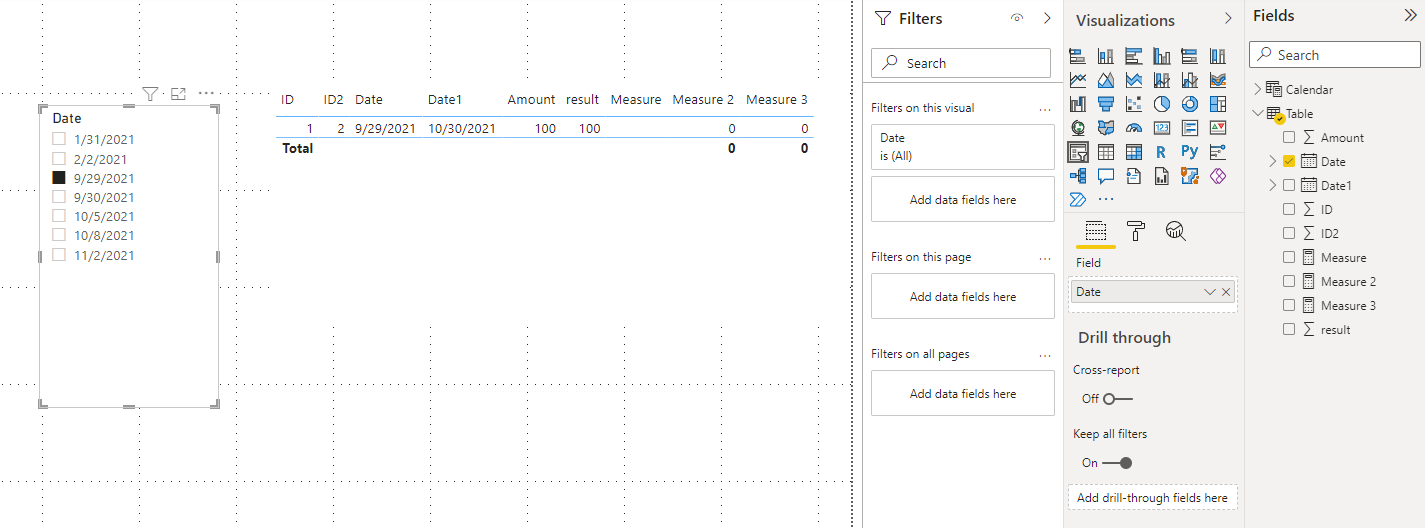Select the Gauge visual
This screenshot has width=1425, height=528.
(1134, 128)
